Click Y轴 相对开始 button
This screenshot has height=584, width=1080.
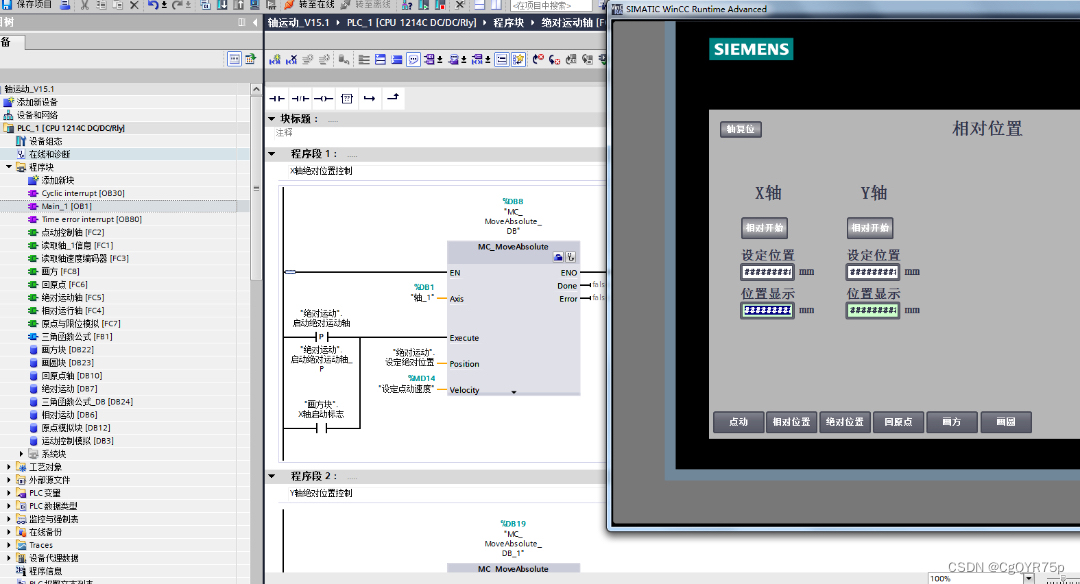click(870, 228)
